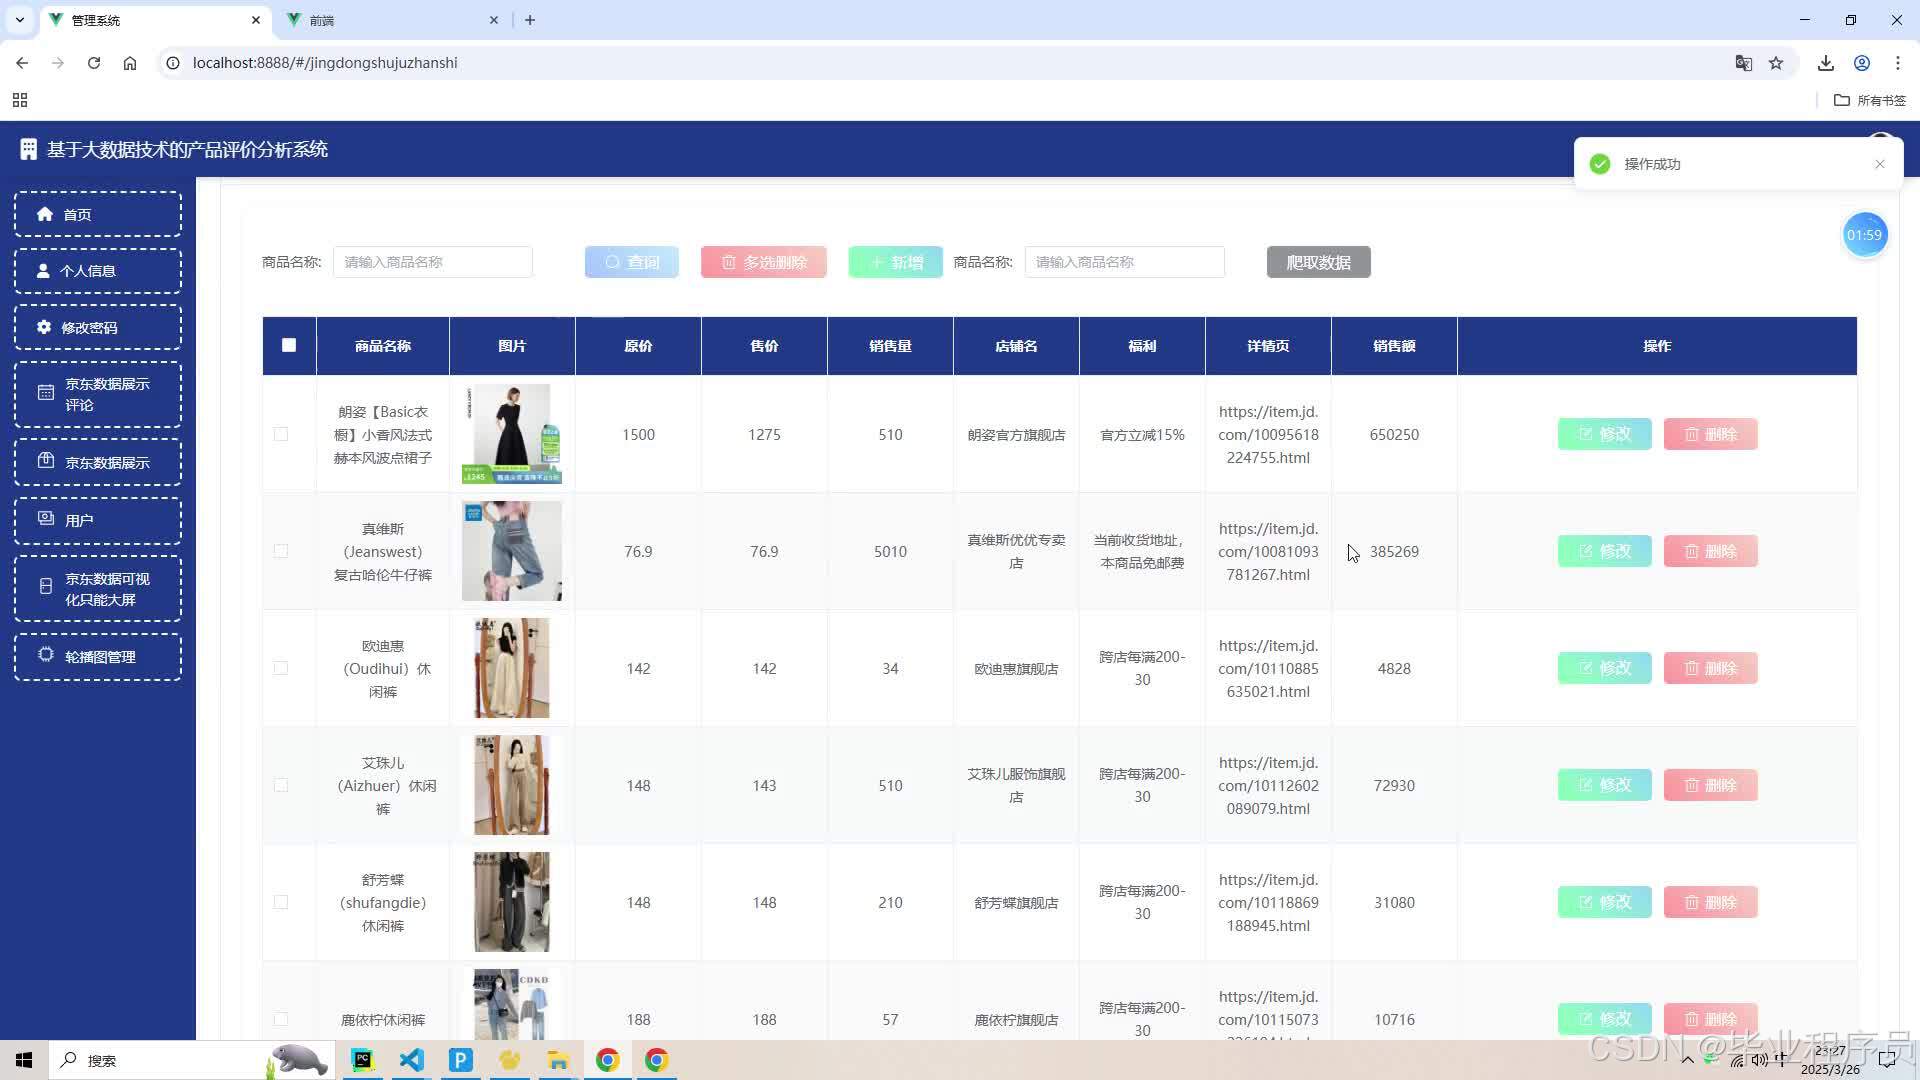Image resolution: width=1920 pixels, height=1080 pixels.
Task: Click the gear icon next to 修改密码
Action: tap(44, 327)
